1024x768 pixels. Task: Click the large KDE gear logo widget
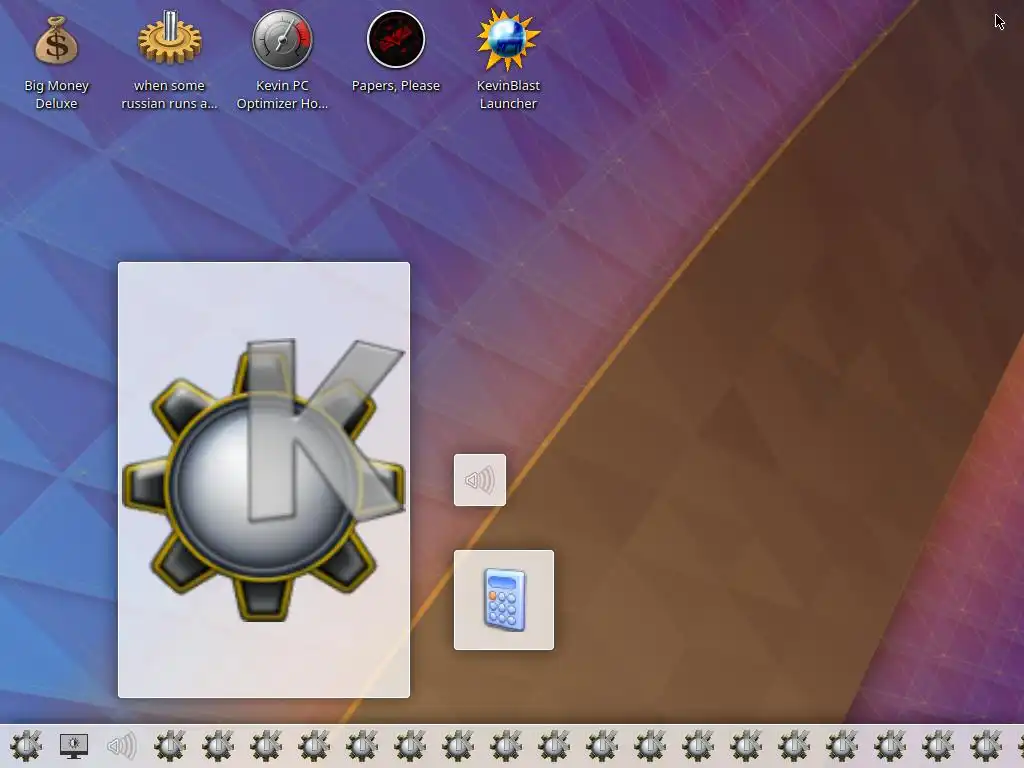264,480
